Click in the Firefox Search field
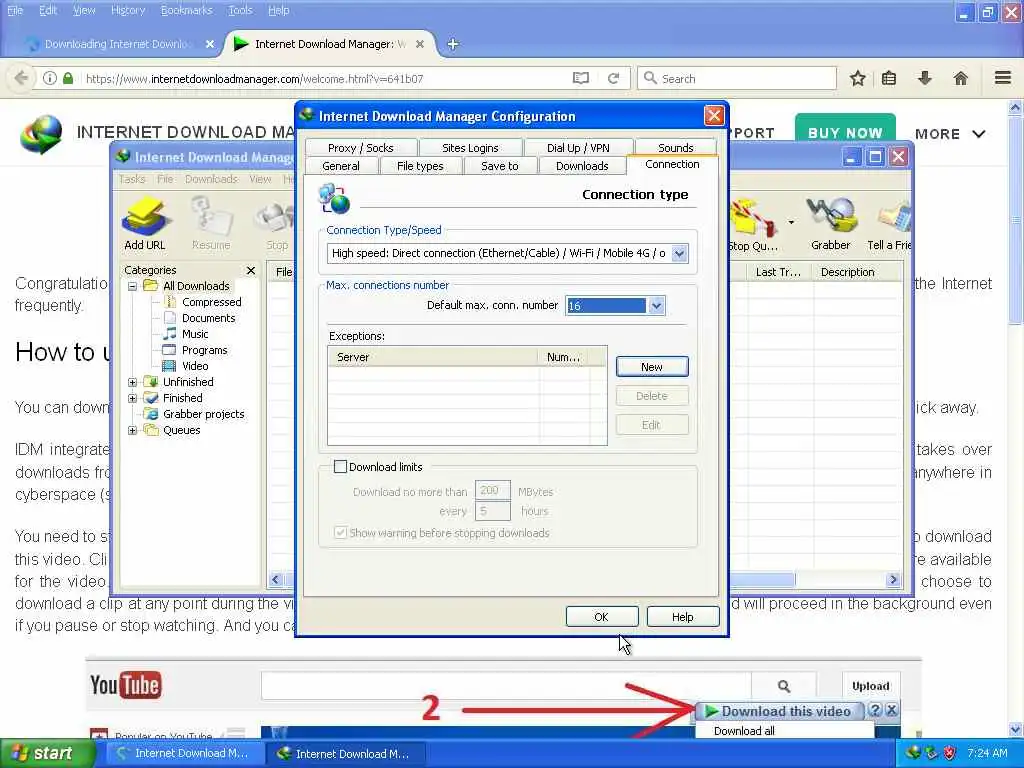1024x768 pixels. point(737,78)
